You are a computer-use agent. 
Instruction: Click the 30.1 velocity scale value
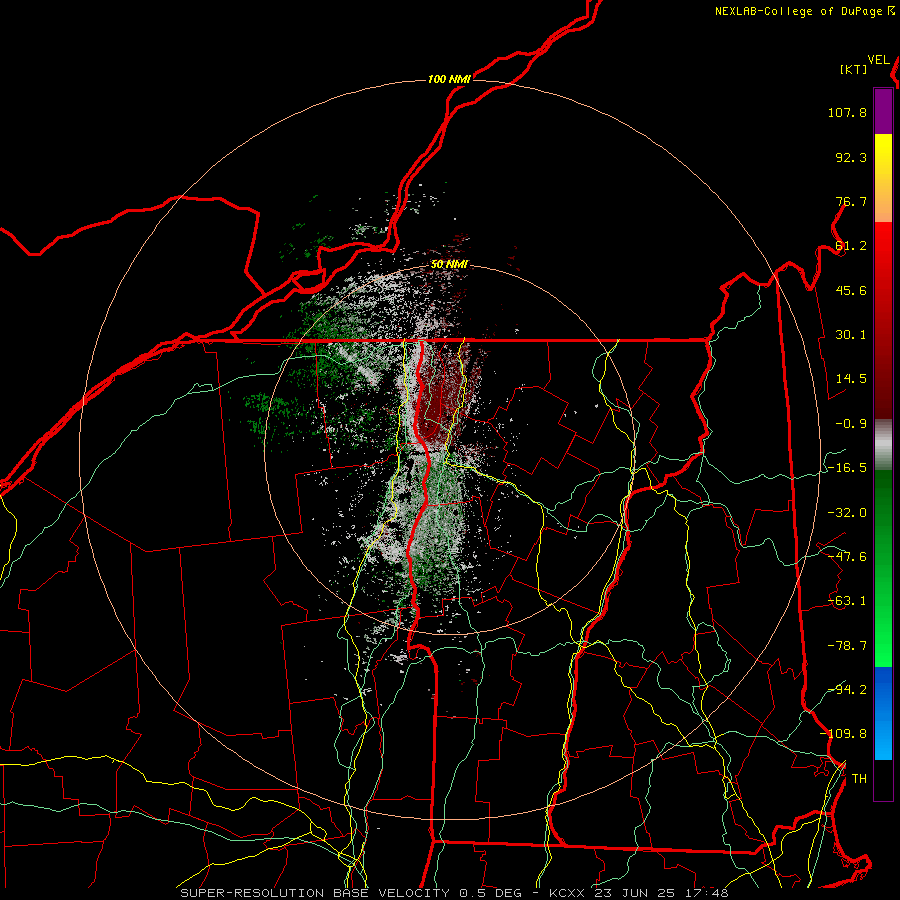[x=851, y=335]
